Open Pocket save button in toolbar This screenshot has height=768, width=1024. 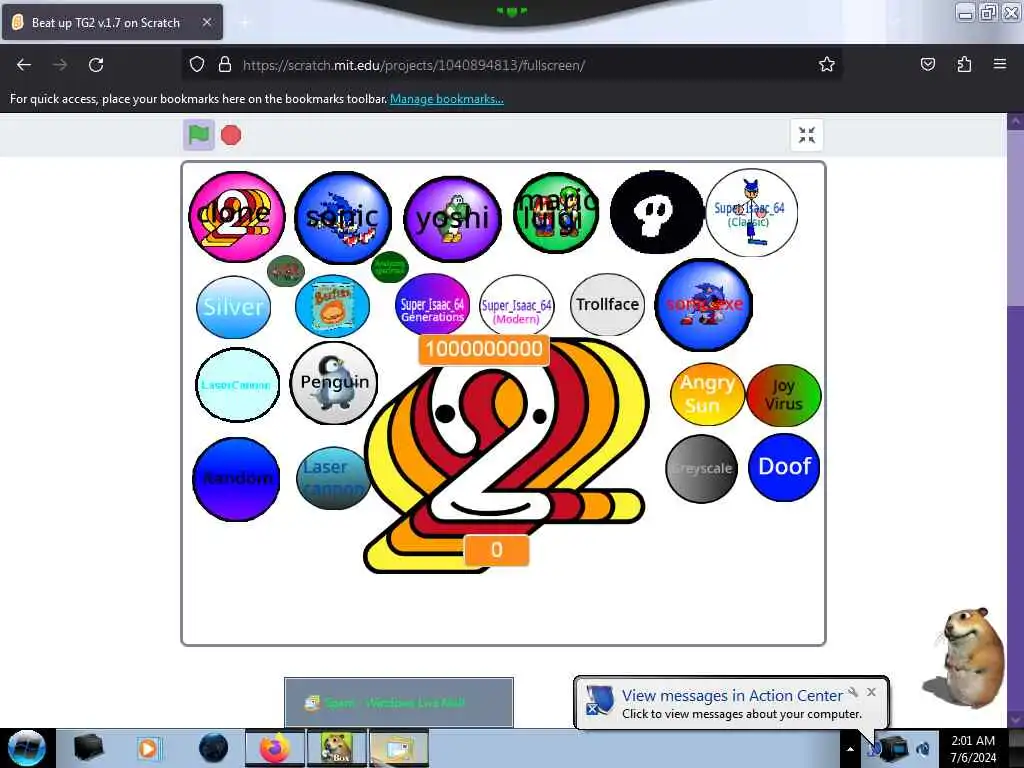[927, 64]
